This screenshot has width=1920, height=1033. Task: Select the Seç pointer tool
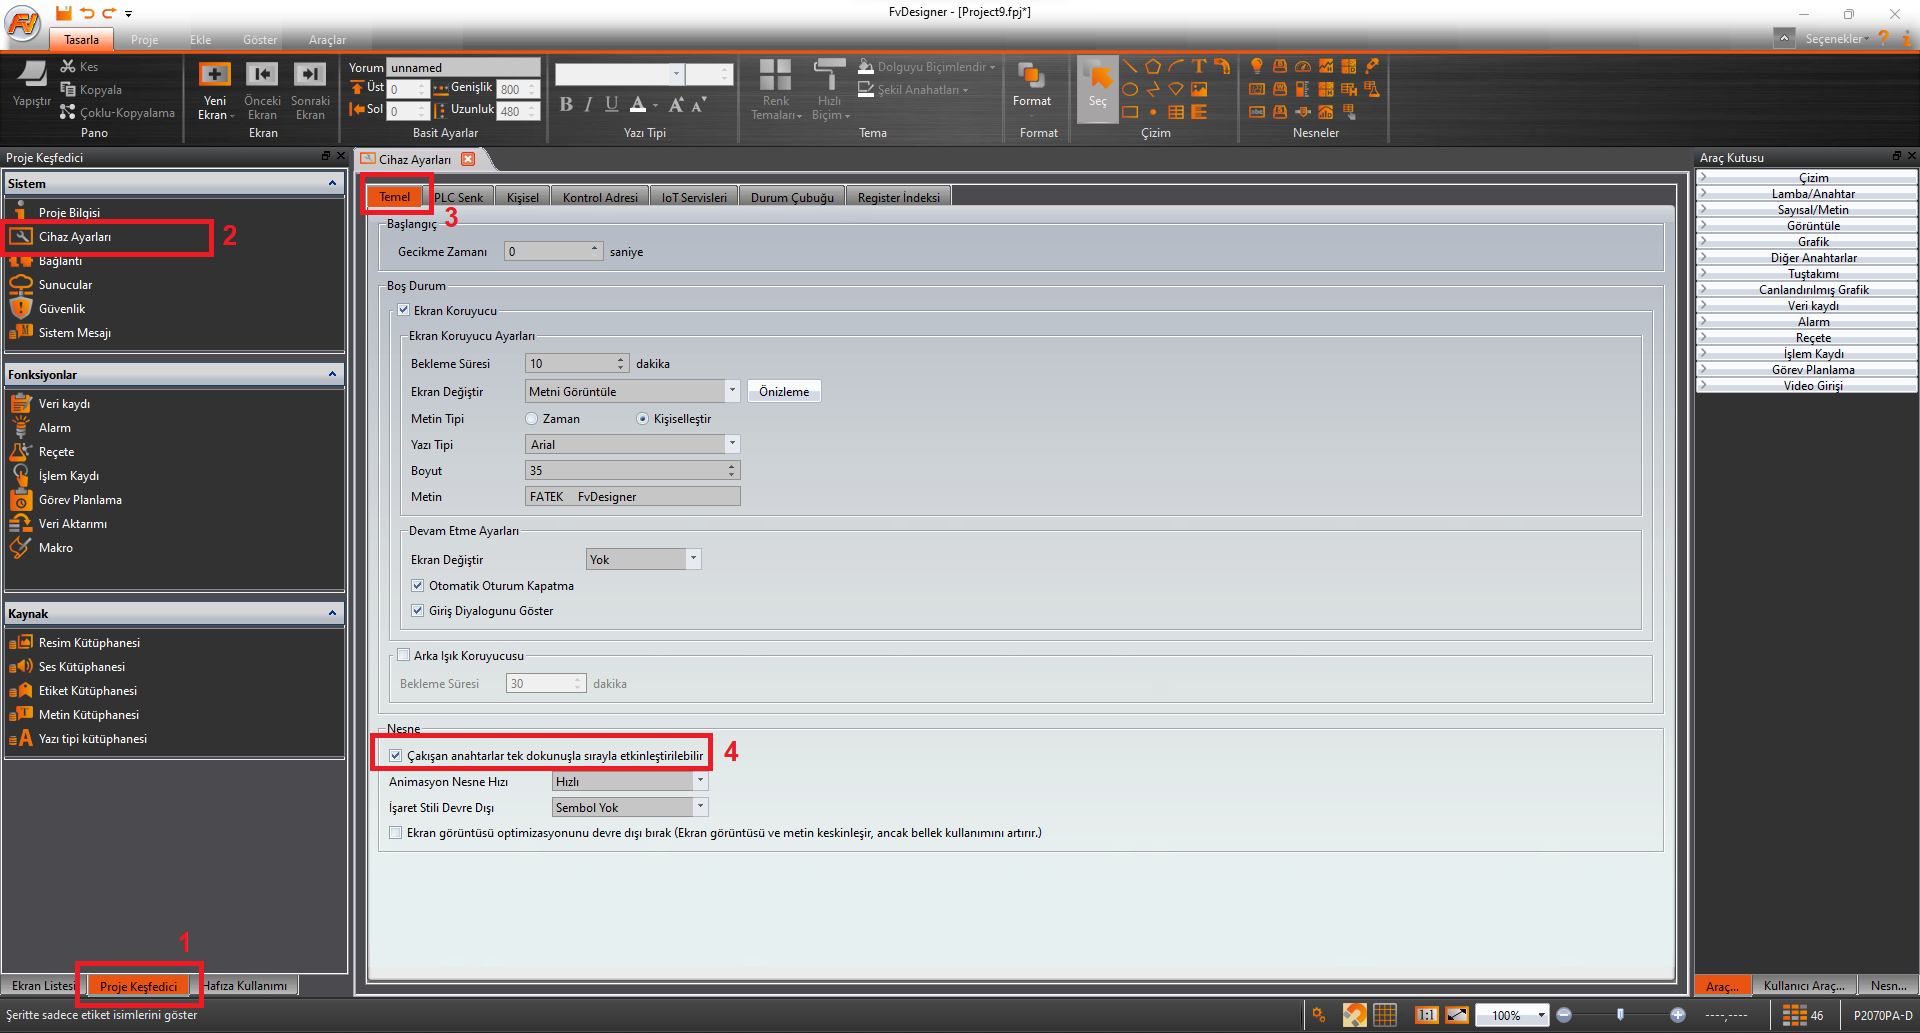coord(1098,85)
